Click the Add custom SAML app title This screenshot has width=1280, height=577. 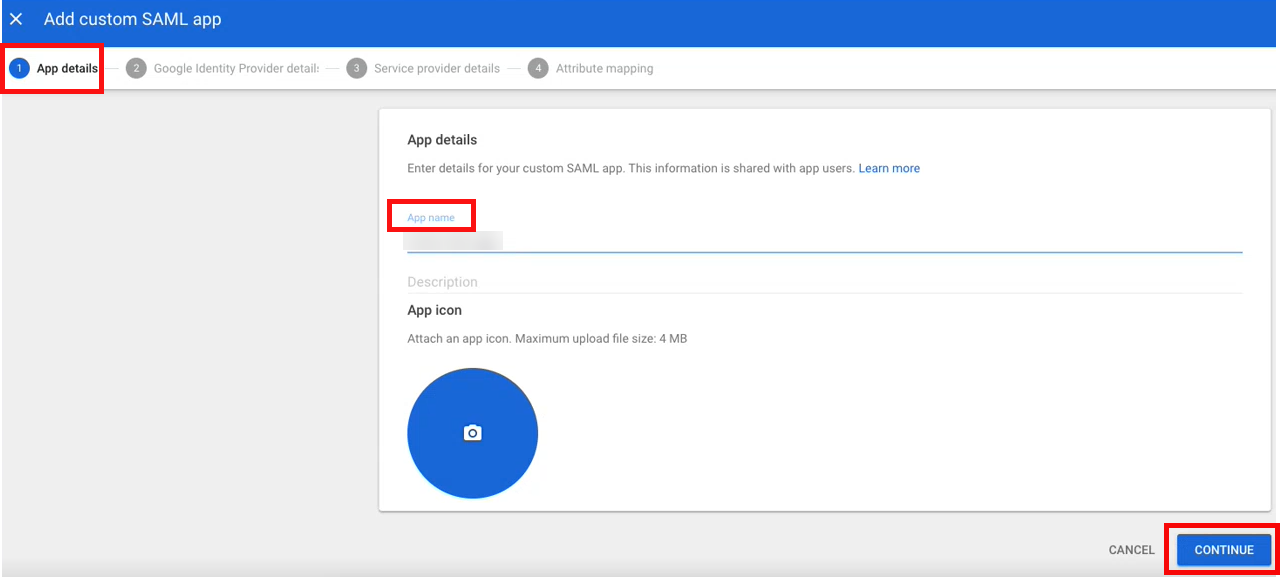(x=132, y=19)
